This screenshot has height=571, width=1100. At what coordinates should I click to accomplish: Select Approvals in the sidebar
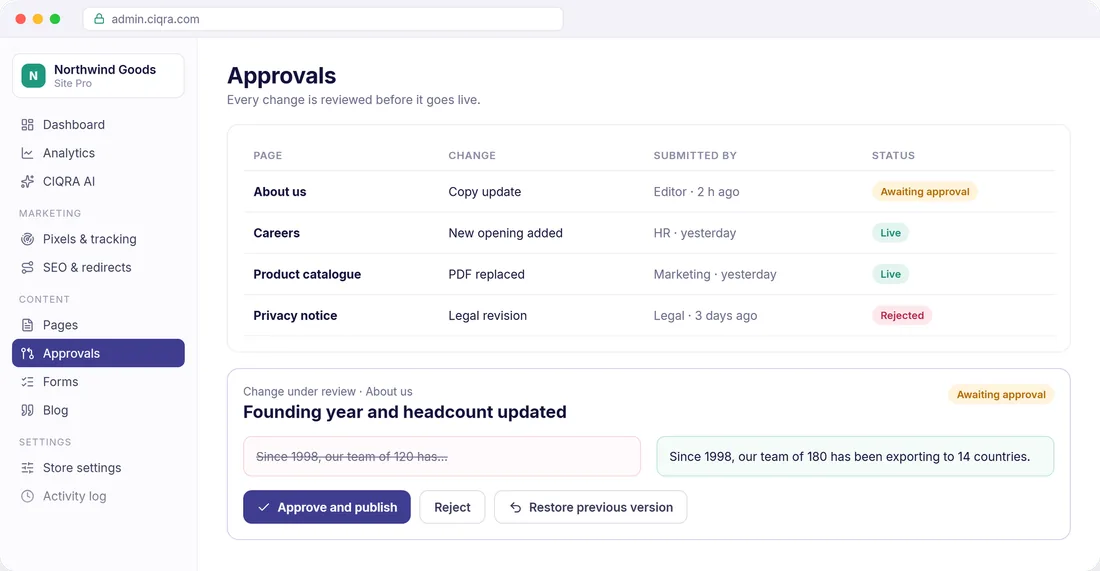click(x=98, y=353)
